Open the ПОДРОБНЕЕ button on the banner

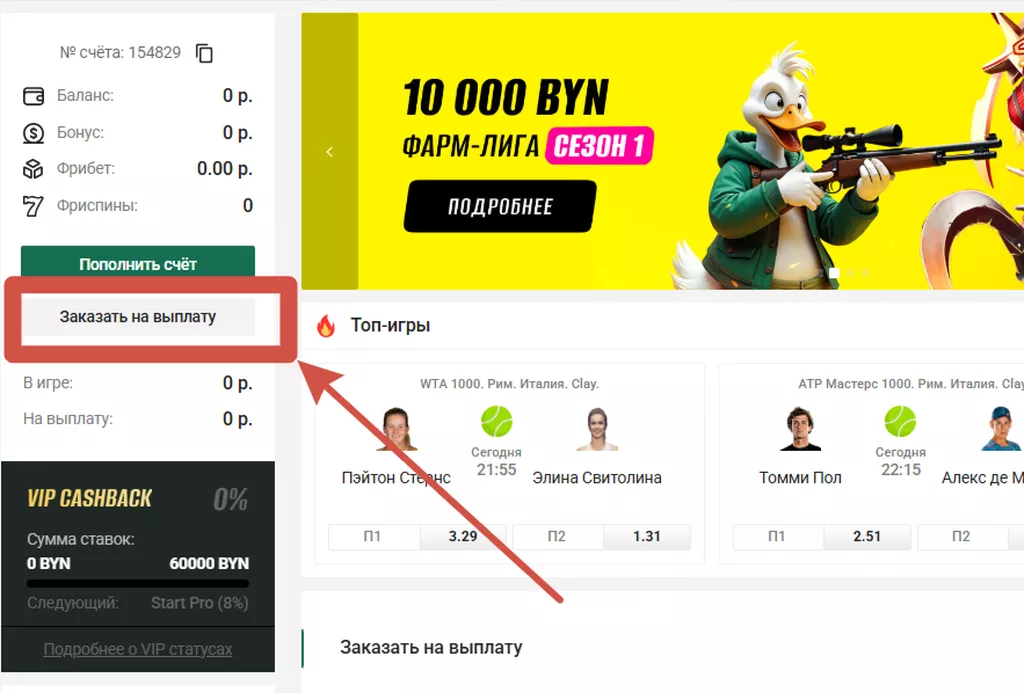click(x=500, y=206)
